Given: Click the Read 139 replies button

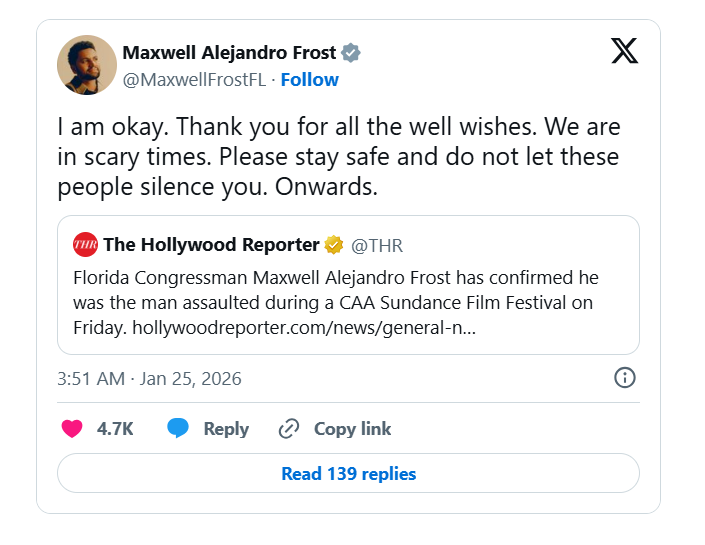Looking at the screenshot, I should point(348,474).
